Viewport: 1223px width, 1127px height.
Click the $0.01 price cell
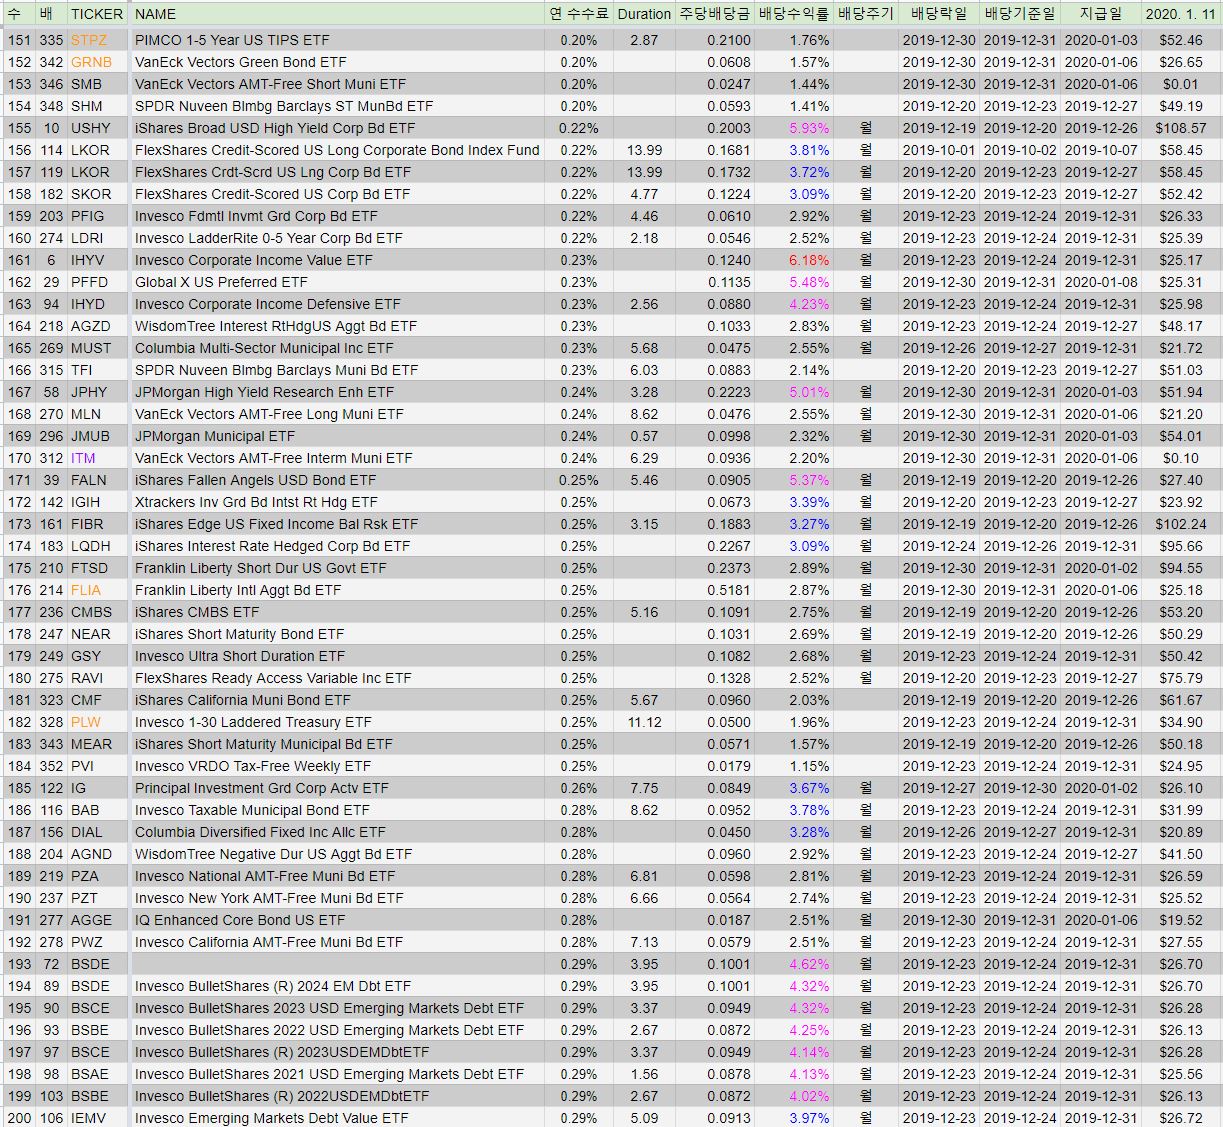[x=1181, y=84]
